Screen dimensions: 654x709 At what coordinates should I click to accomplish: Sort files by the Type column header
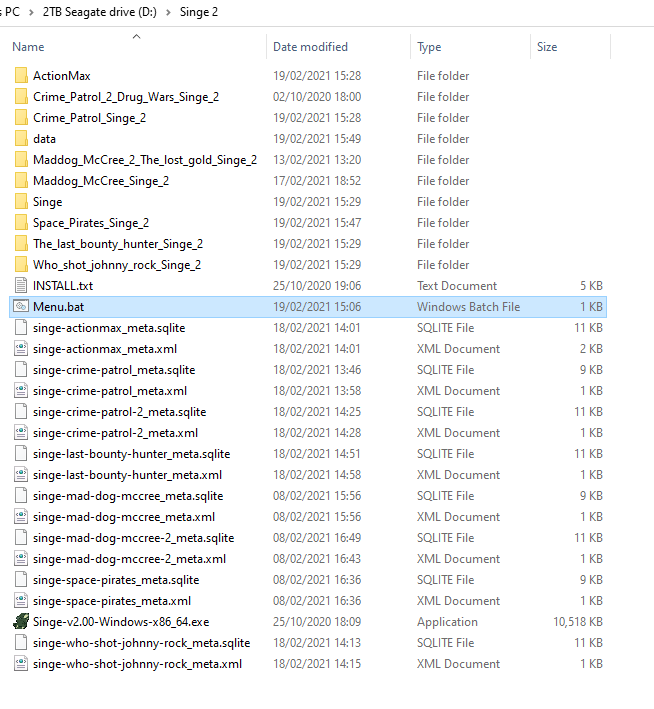click(x=429, y=47)
